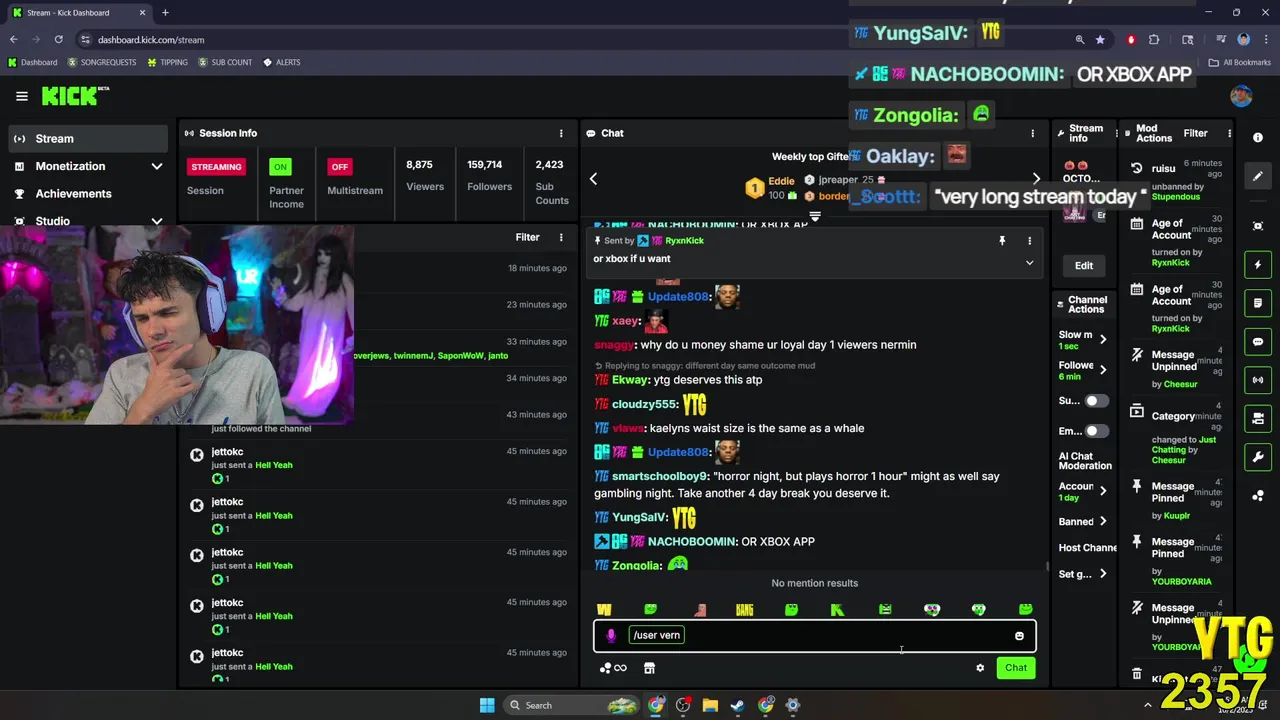Open the shop icon below chat input
The image size is (1280, 720).
click(649, 668)
